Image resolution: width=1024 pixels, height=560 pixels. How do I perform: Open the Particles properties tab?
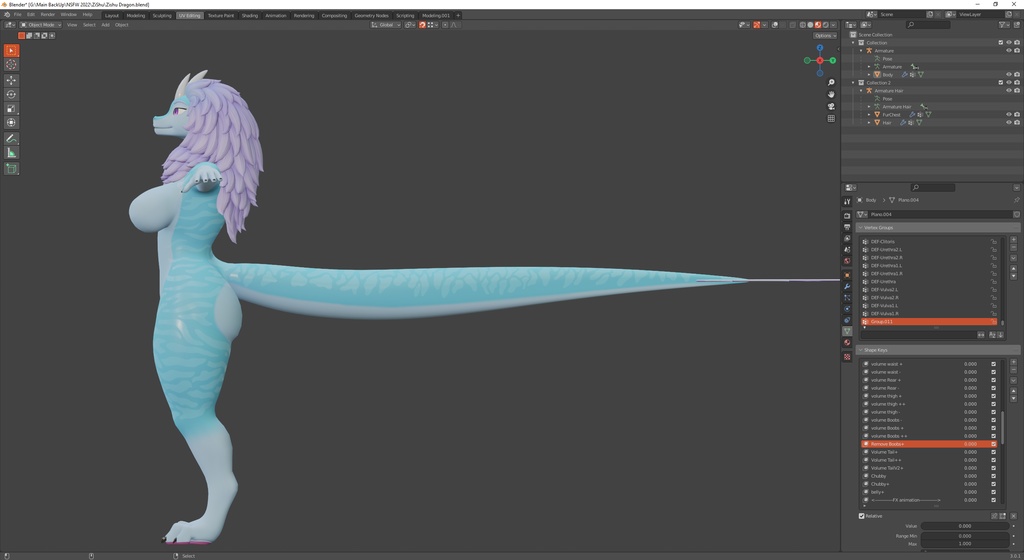click(847, 298)
